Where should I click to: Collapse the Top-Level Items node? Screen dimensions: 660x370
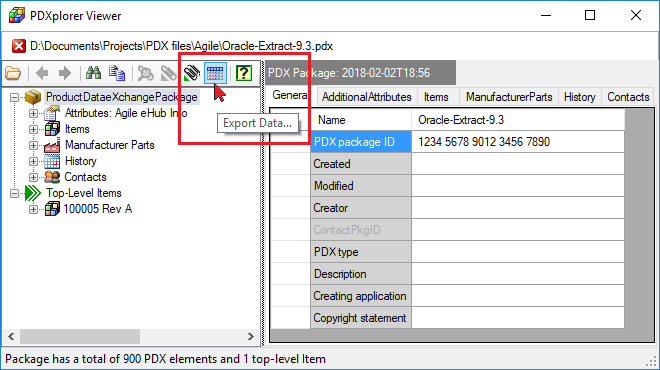[x=14, y=194]
